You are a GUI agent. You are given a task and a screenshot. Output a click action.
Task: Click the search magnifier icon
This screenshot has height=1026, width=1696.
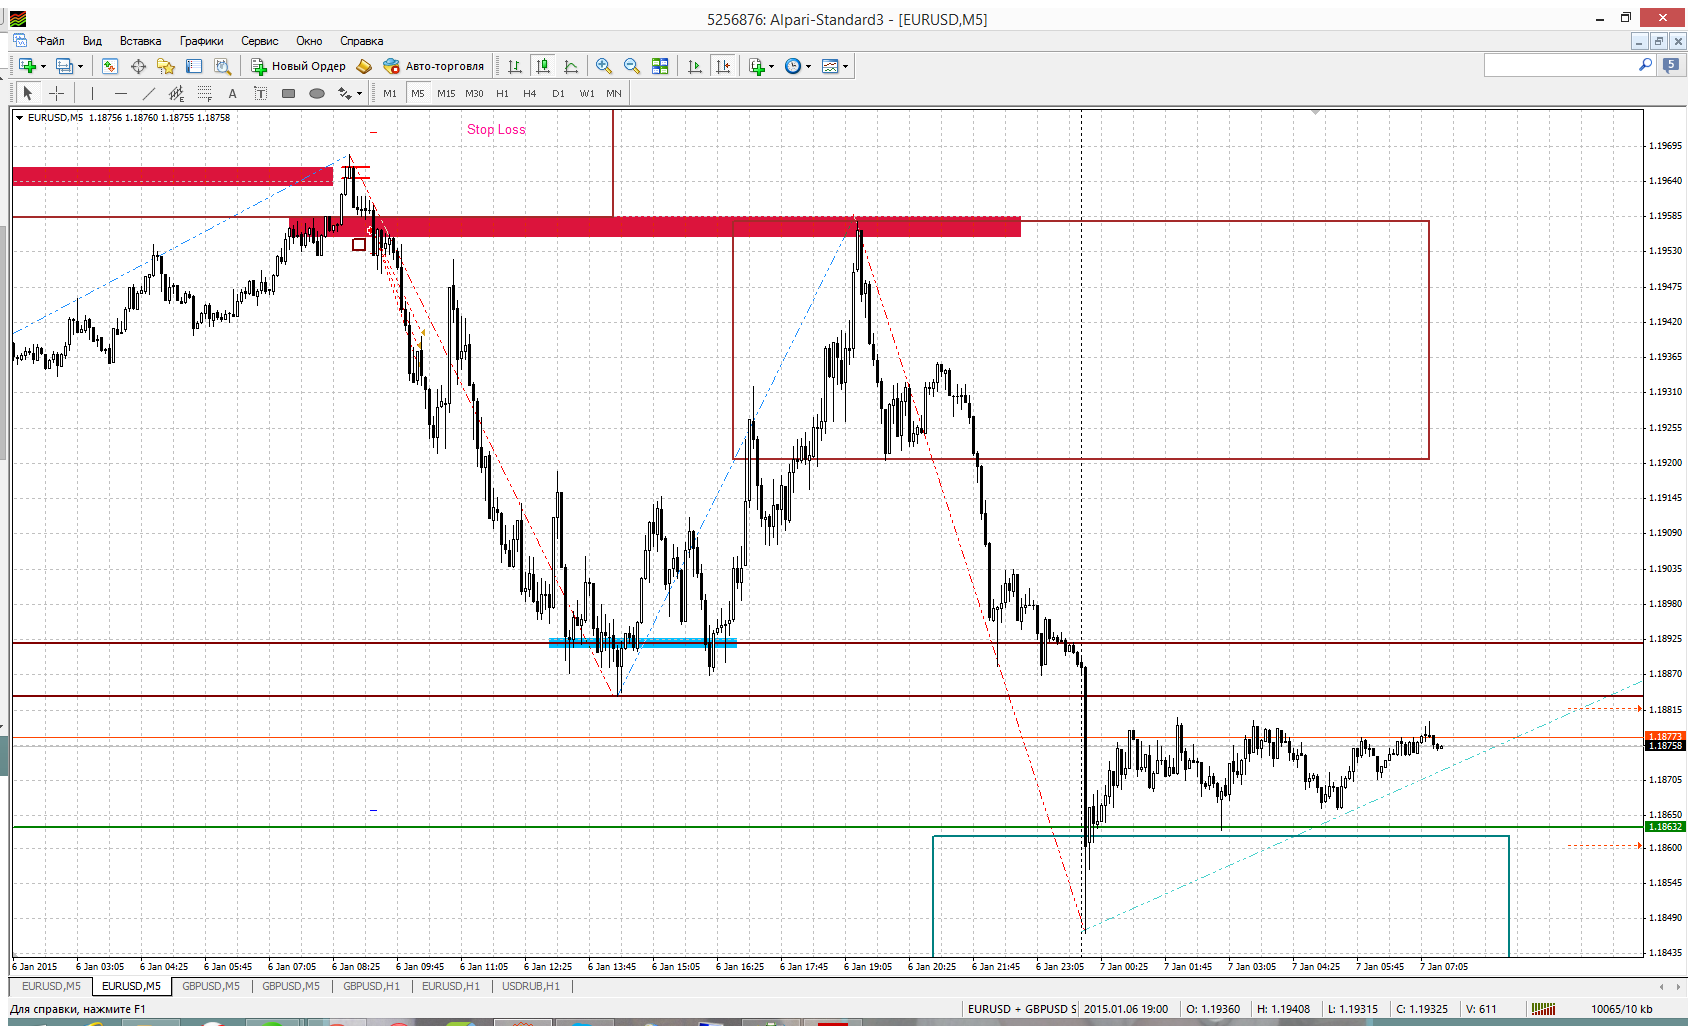[x=1645, y=65]
